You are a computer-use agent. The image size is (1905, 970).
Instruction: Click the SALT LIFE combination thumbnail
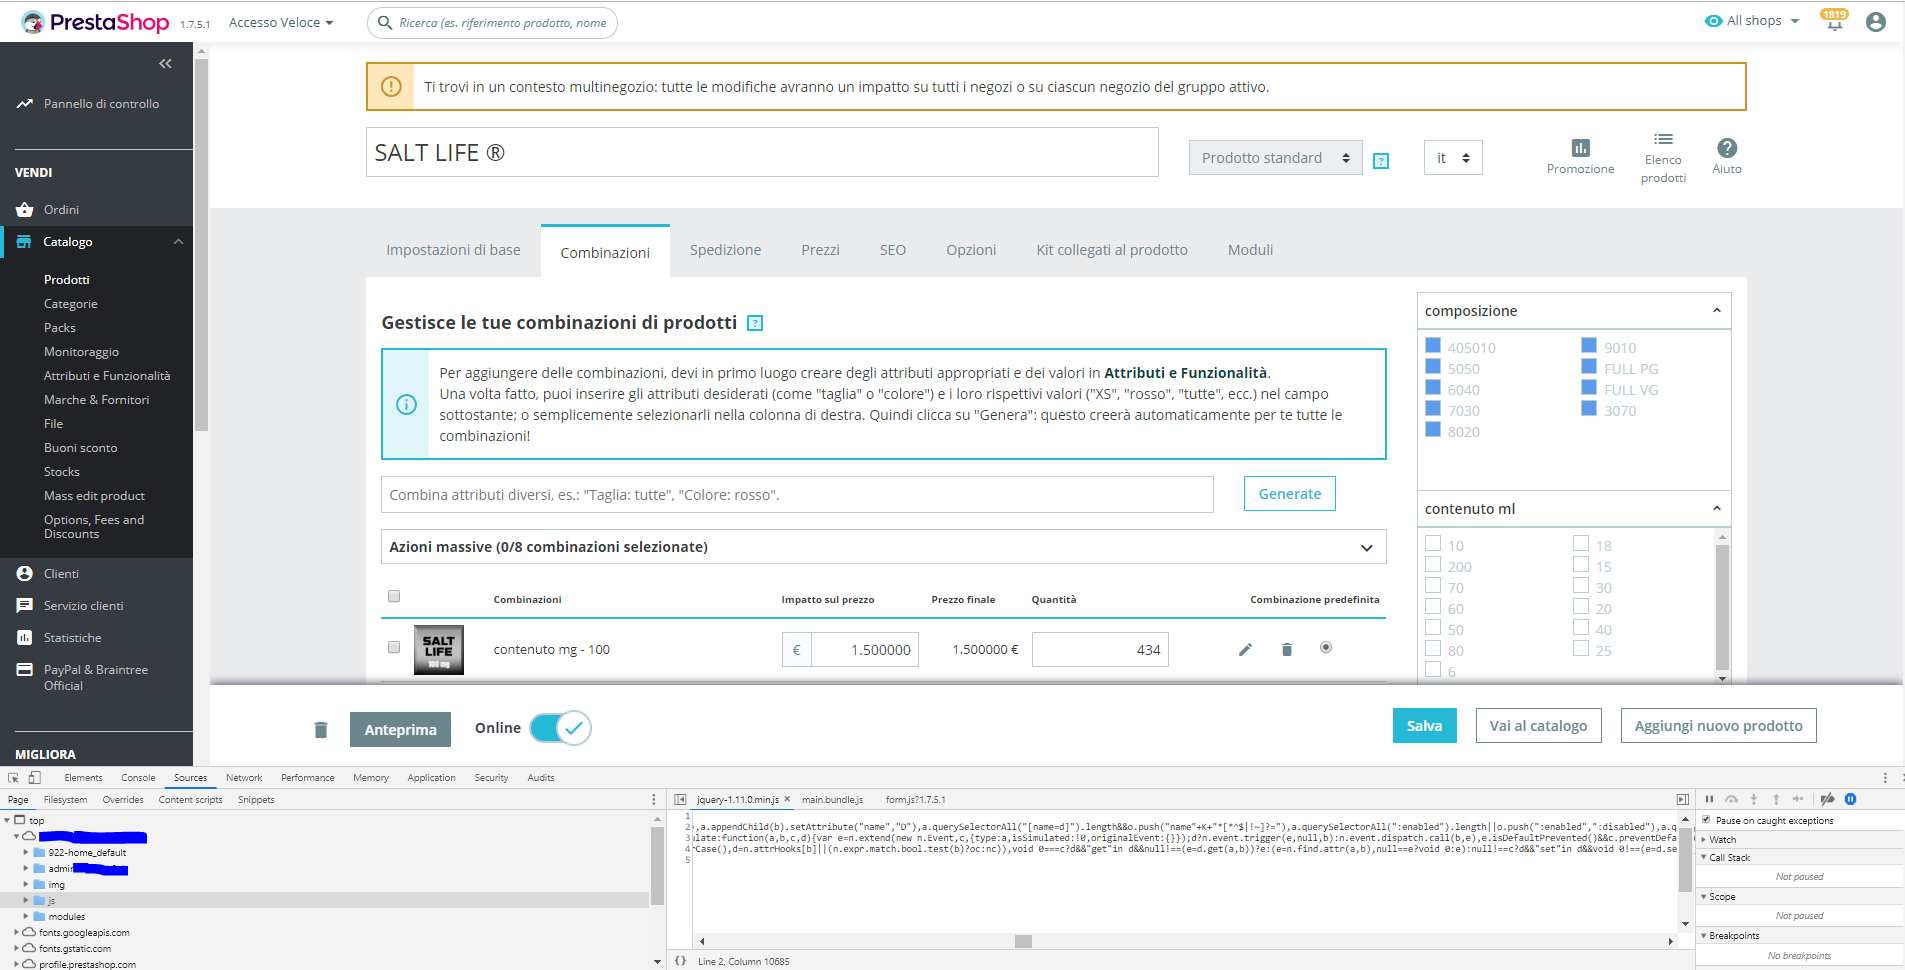[438, 650]
